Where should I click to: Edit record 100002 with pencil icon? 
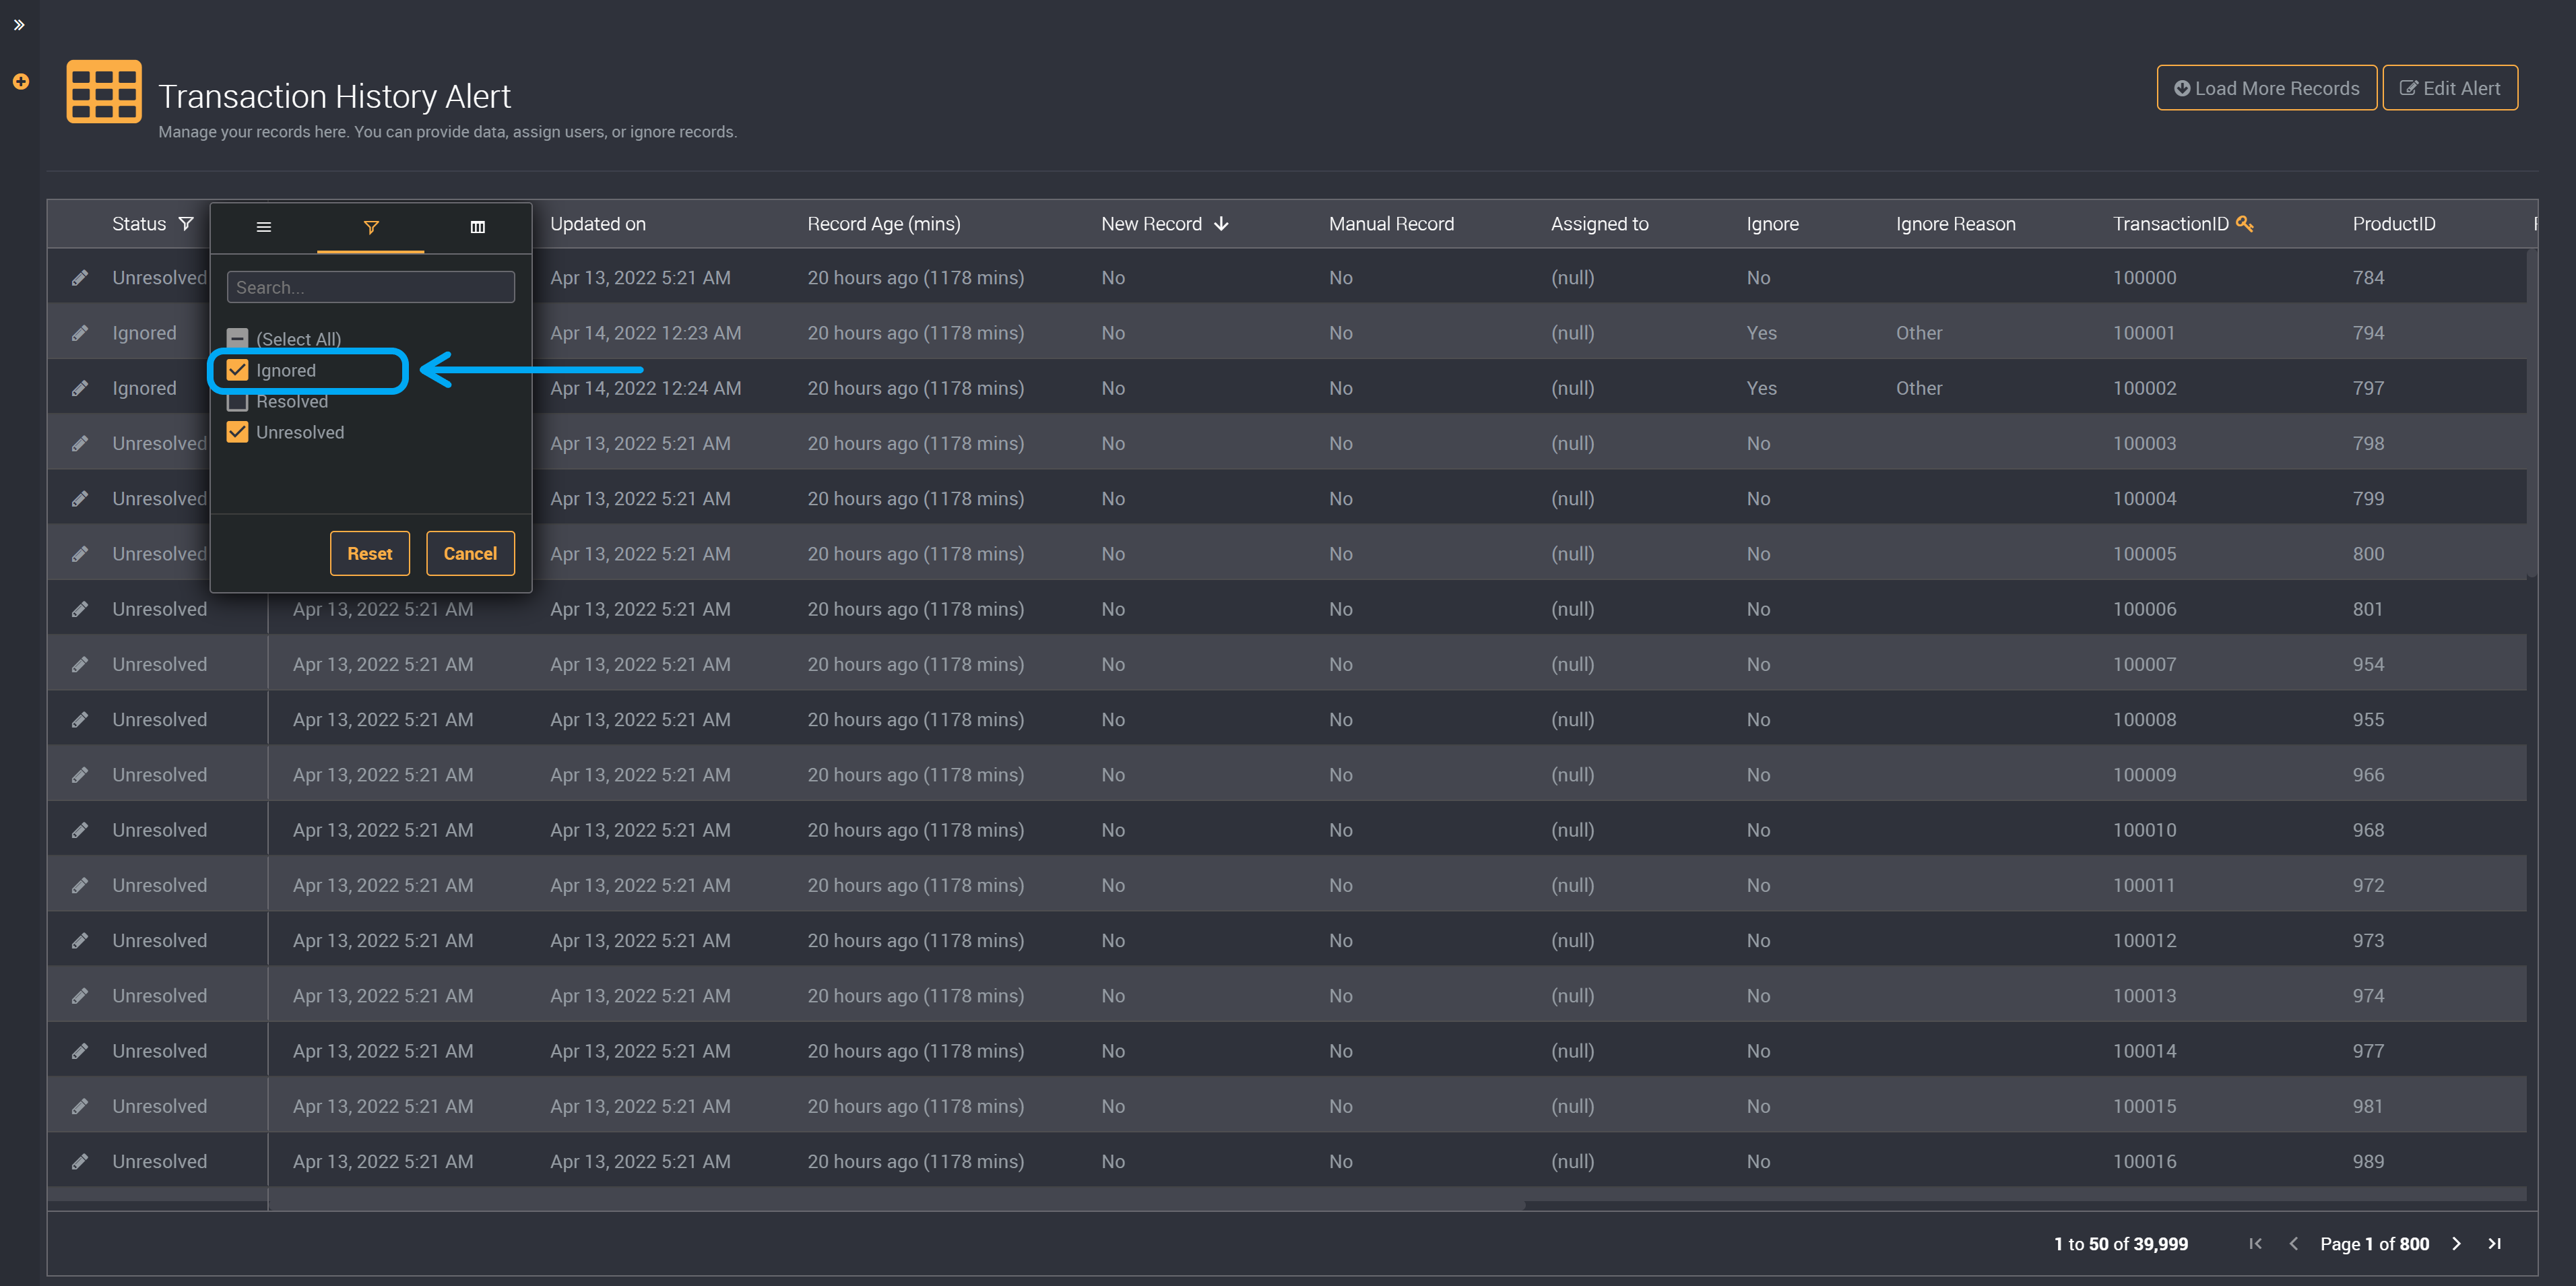point(80,388)
